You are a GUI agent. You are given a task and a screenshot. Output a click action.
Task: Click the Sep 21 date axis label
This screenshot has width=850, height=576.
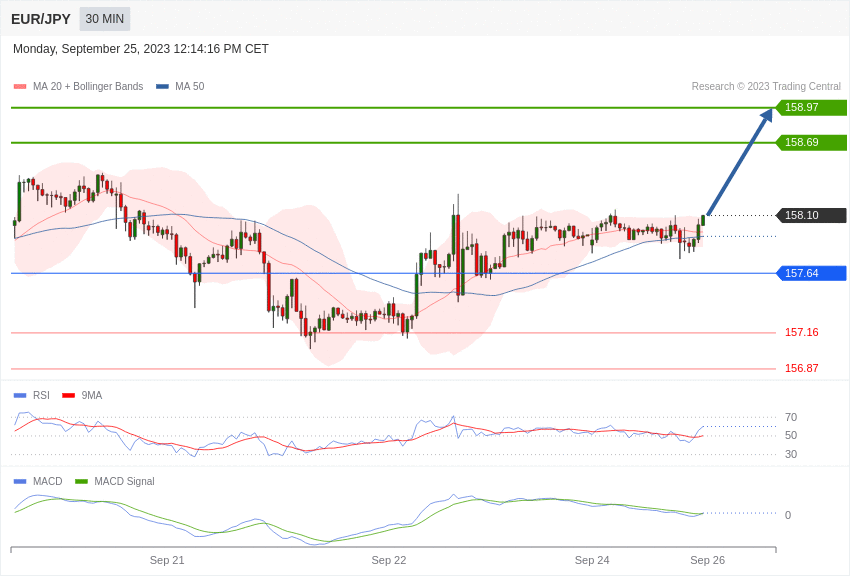coord(167,560)
